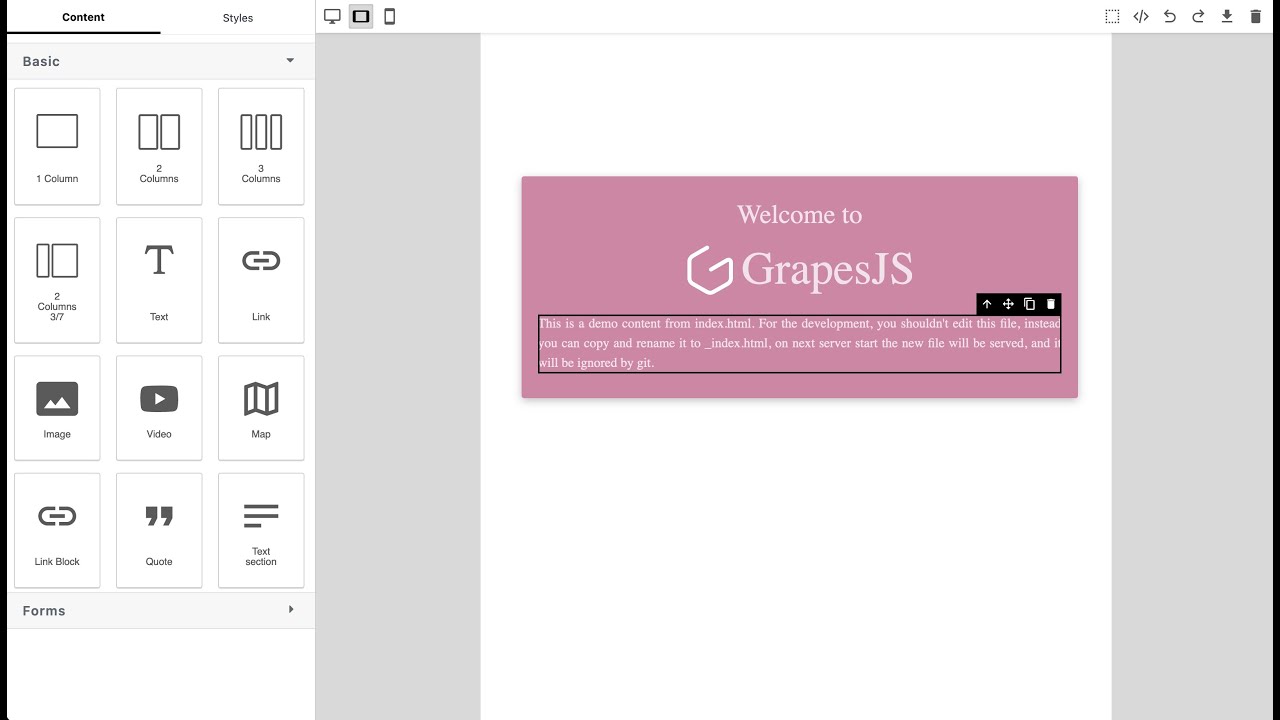
Task: Toggle component outline borders
Action: coord(1112,16)
